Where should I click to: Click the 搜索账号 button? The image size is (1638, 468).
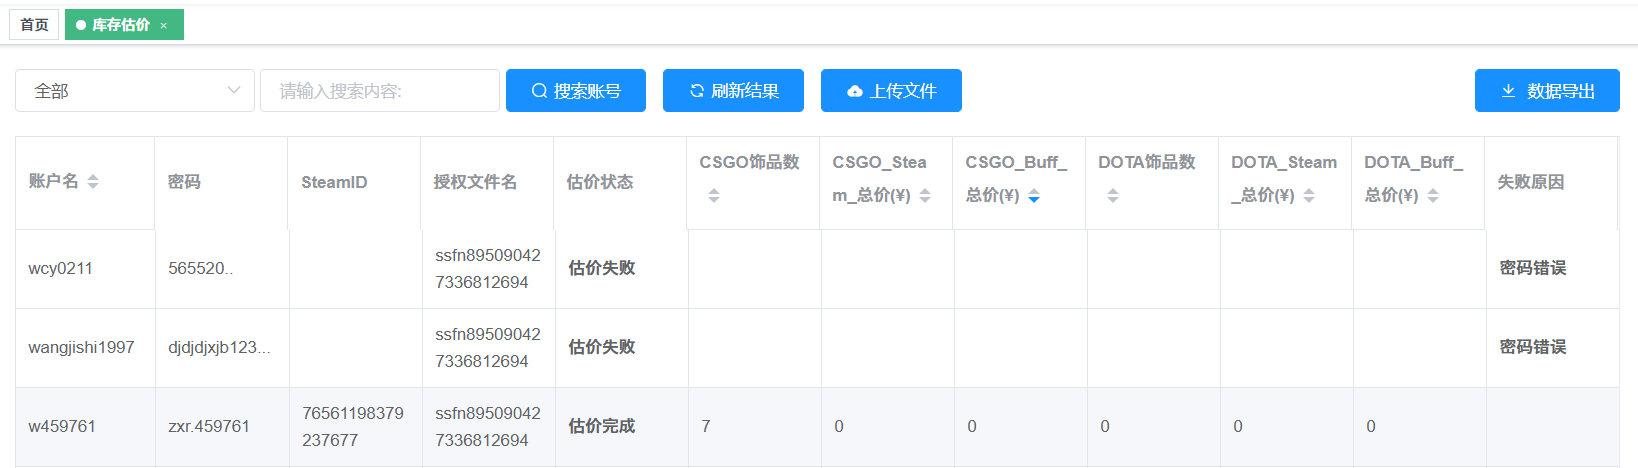click(576, 91)
